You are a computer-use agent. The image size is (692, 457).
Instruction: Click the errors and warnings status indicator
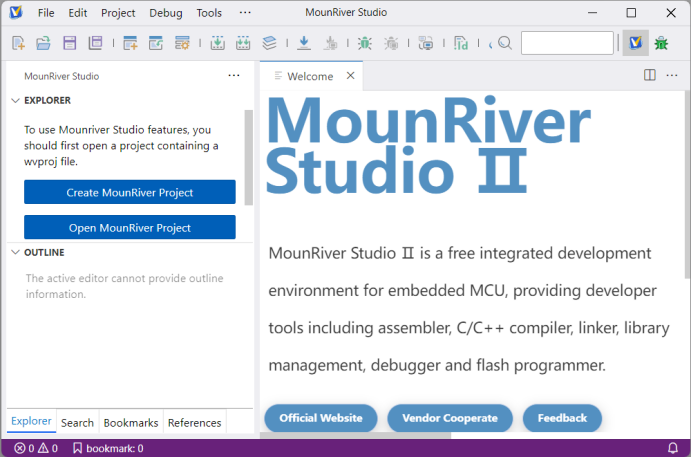tap(36, 448)
